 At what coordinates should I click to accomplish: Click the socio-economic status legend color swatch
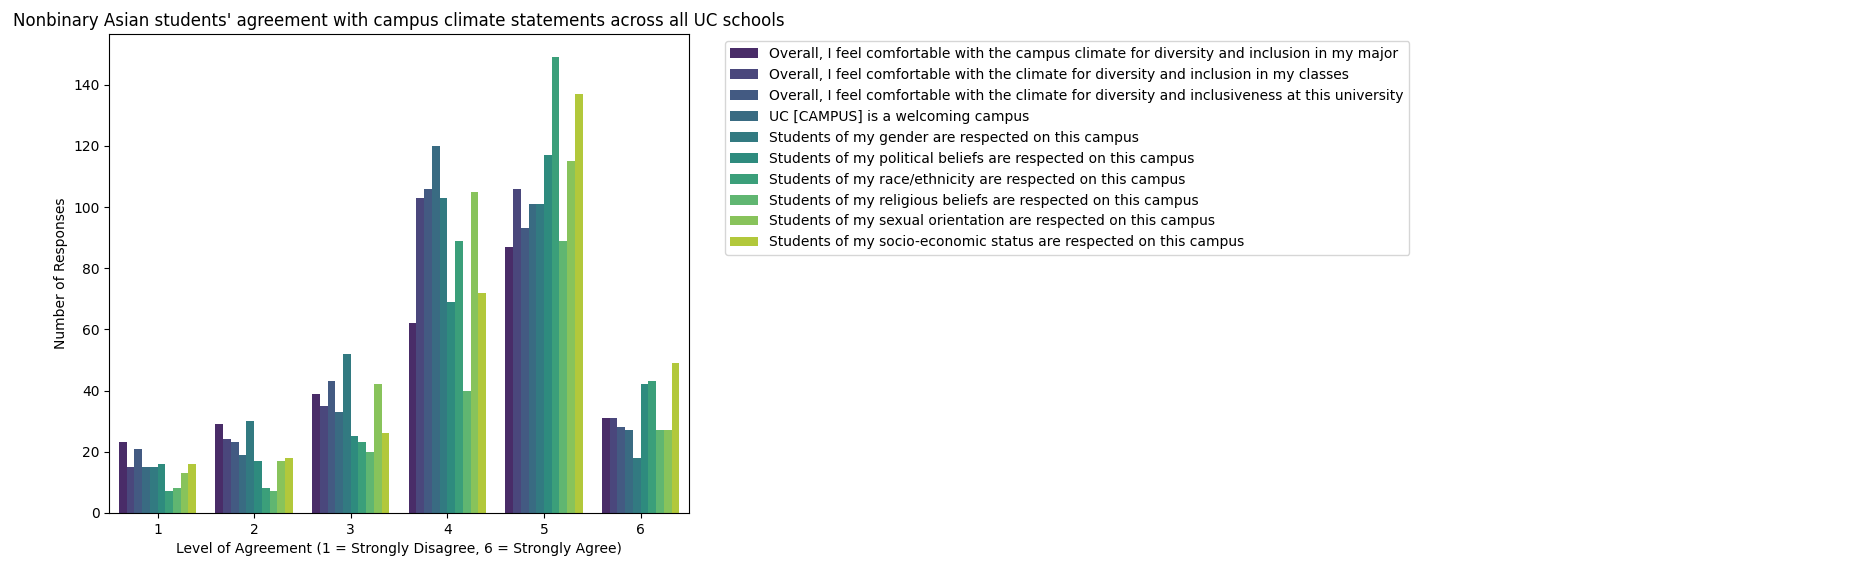pyautogui.click(x=744, y=241)
